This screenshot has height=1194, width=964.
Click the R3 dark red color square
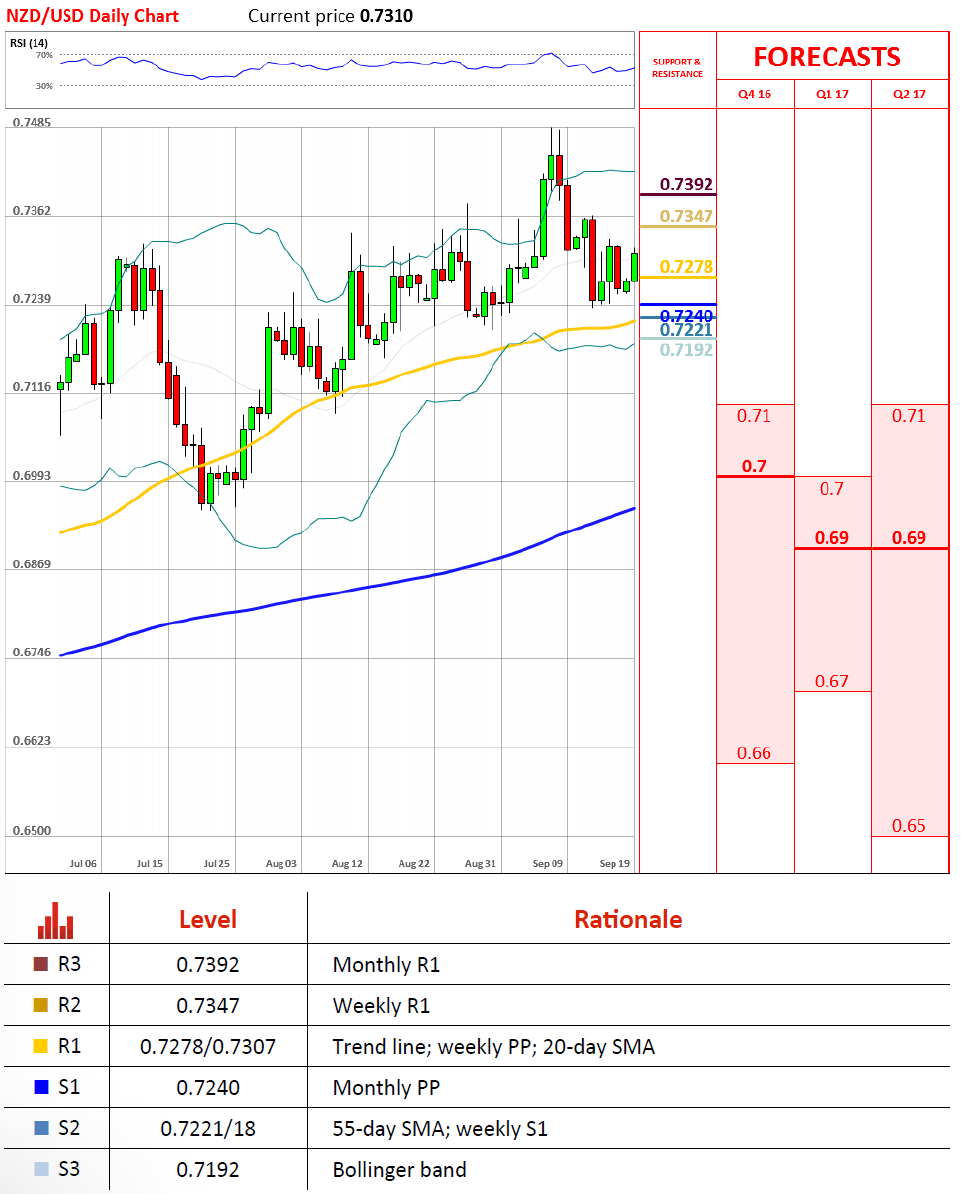point(41,964)
